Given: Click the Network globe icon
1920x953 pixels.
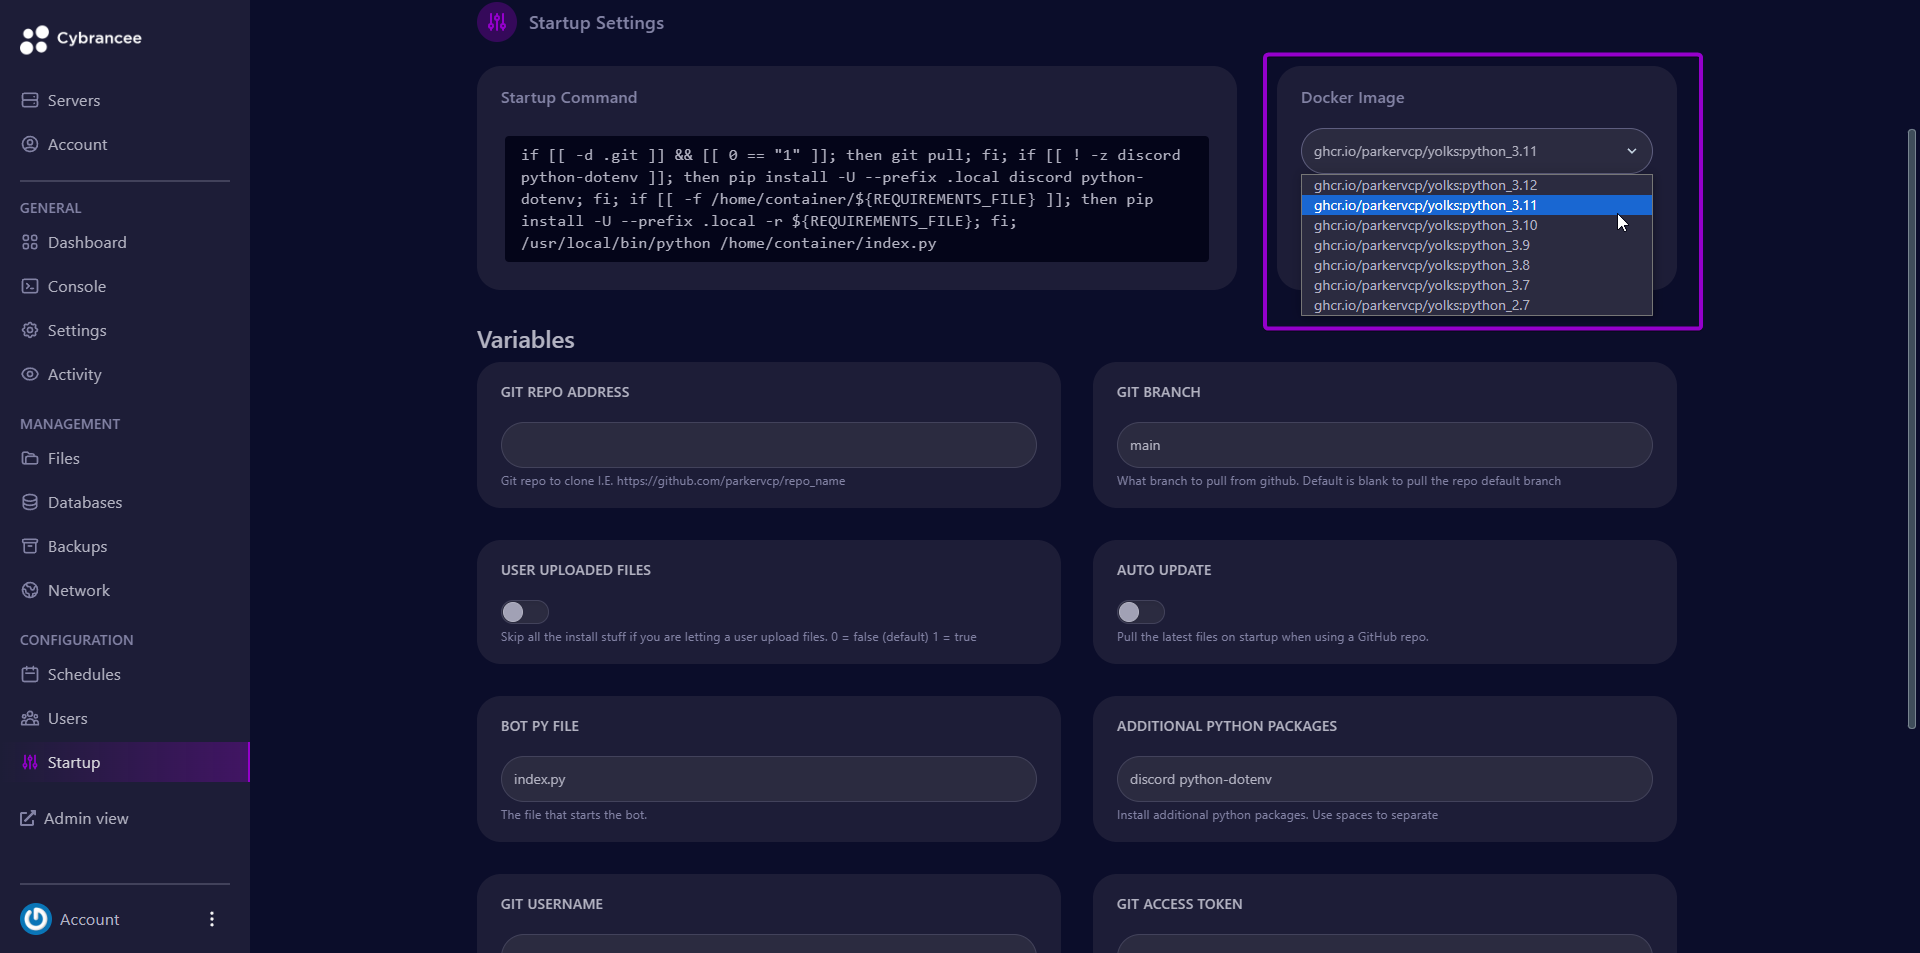Looking at the screenshot, I should click(30, 591).
